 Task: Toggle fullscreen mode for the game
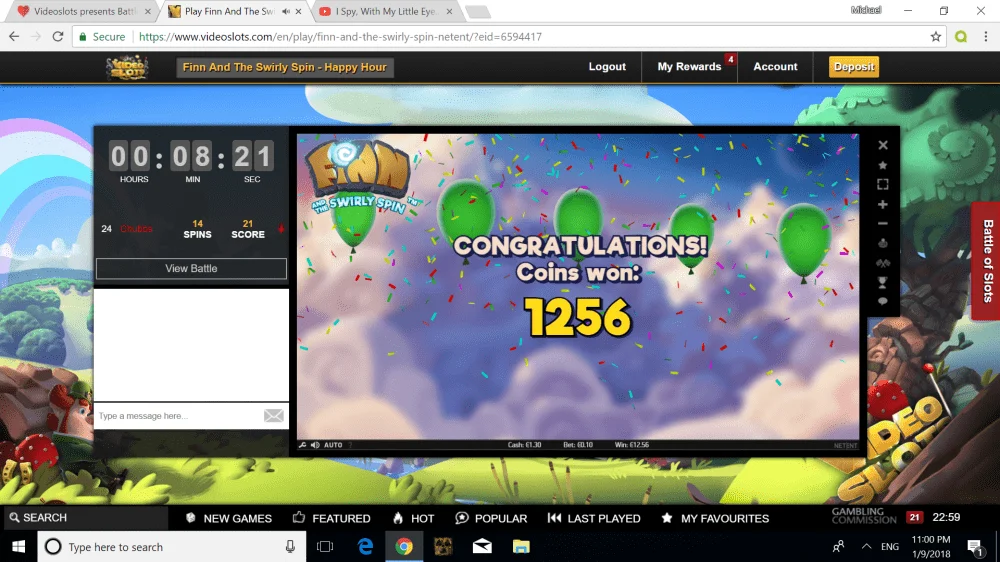(883, 184)
